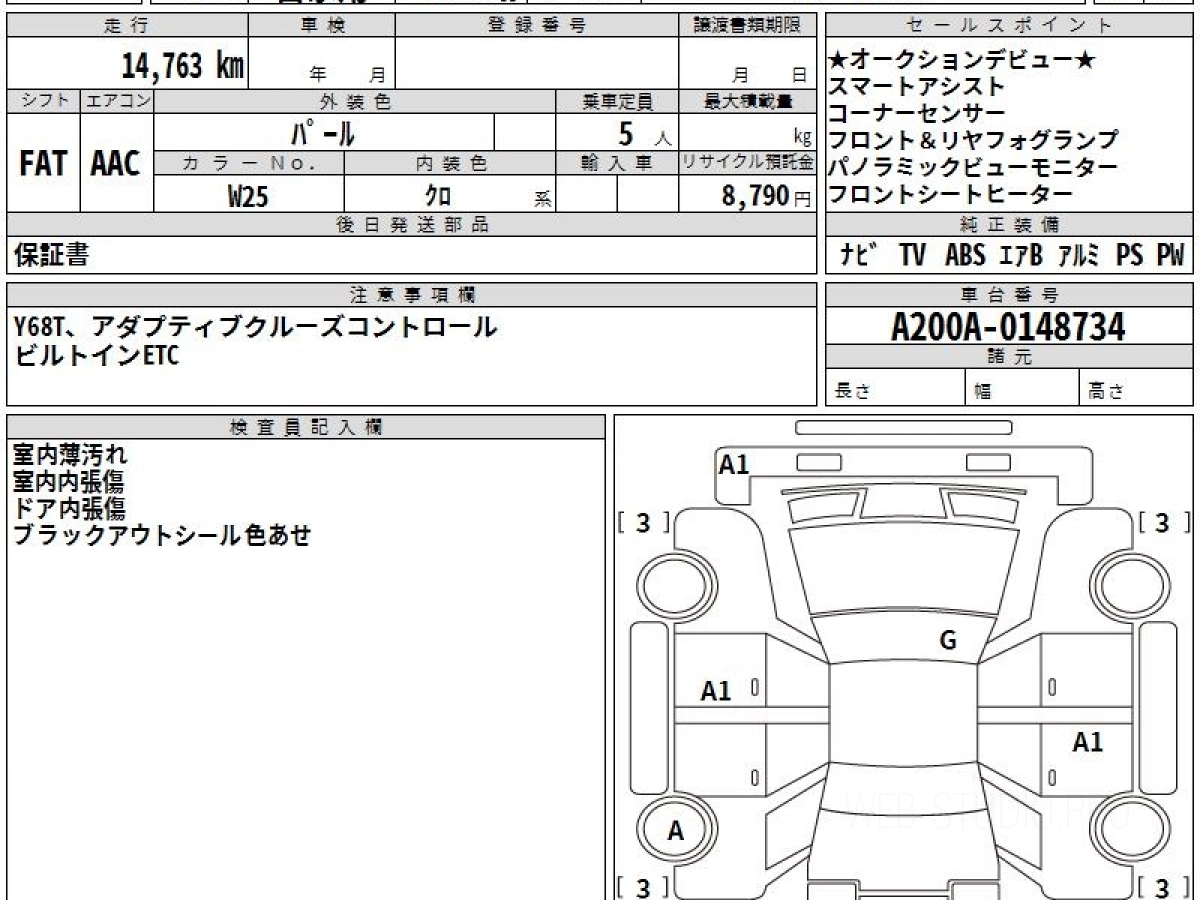Select the exterior color value パール
The width and height of the screenshot is (1200, 900).
click(x=323, y=132)
